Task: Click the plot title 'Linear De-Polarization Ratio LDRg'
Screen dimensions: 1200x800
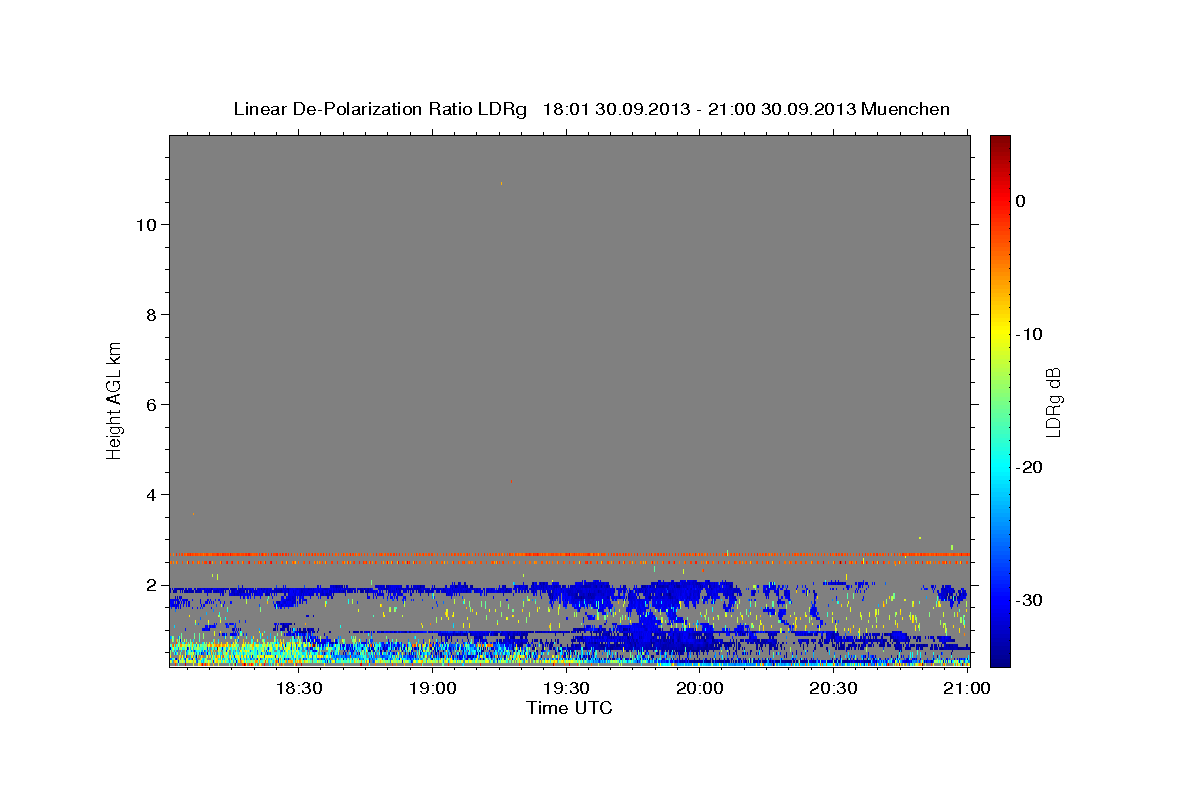Action: 380,109
